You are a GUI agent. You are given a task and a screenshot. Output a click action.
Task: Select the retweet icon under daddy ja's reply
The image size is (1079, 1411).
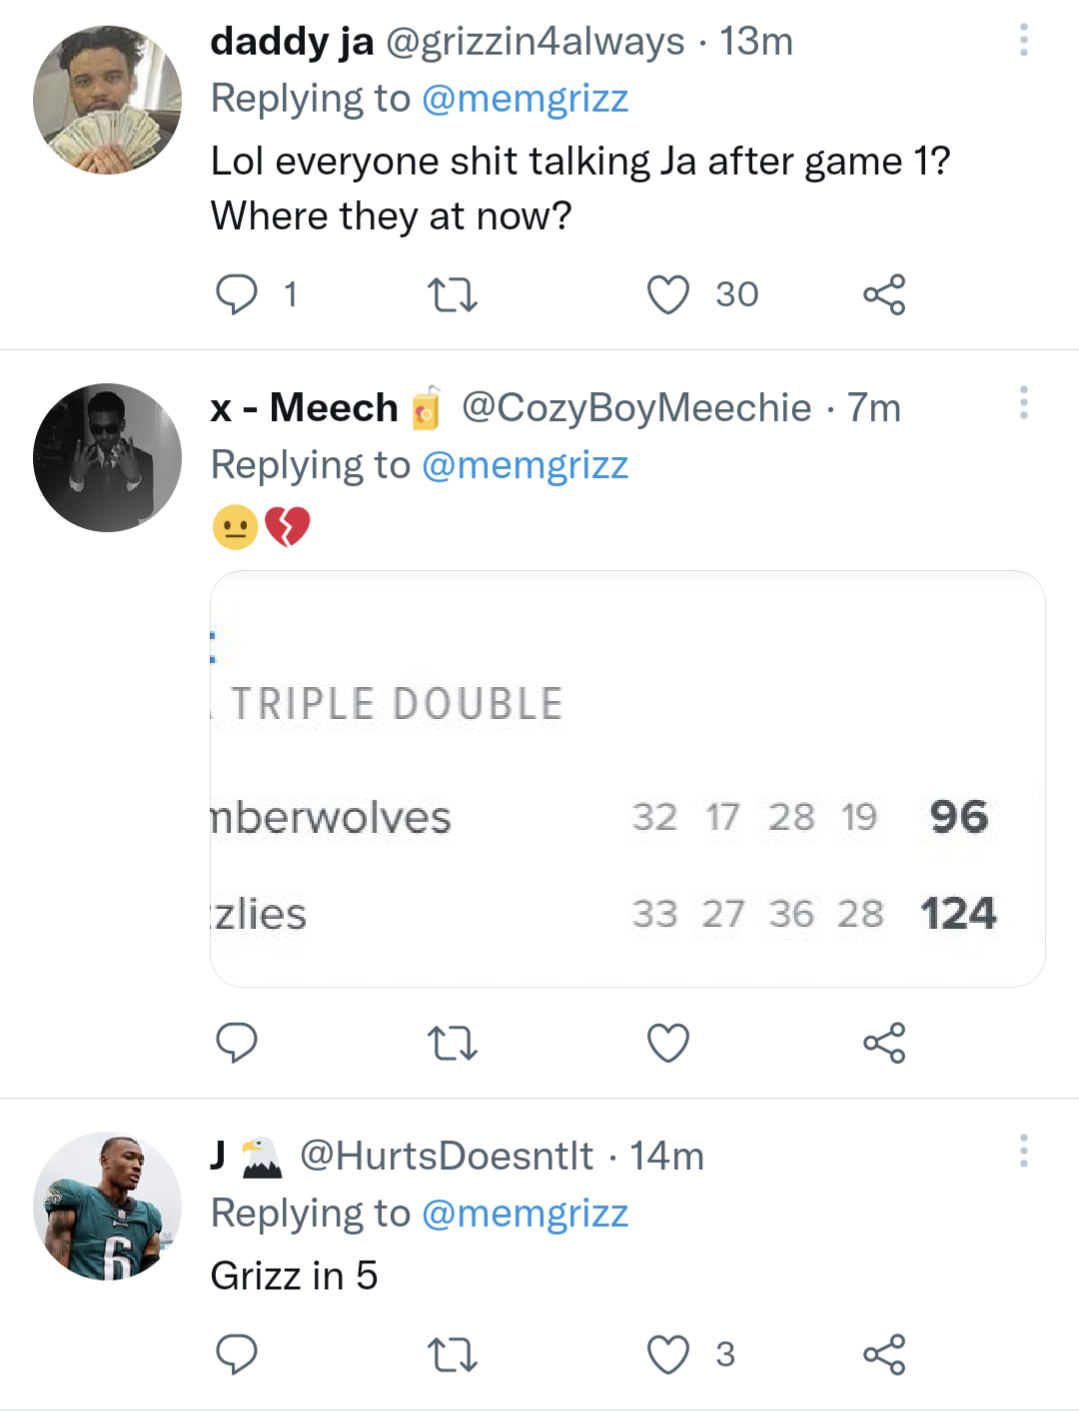(x=452, y=293)
